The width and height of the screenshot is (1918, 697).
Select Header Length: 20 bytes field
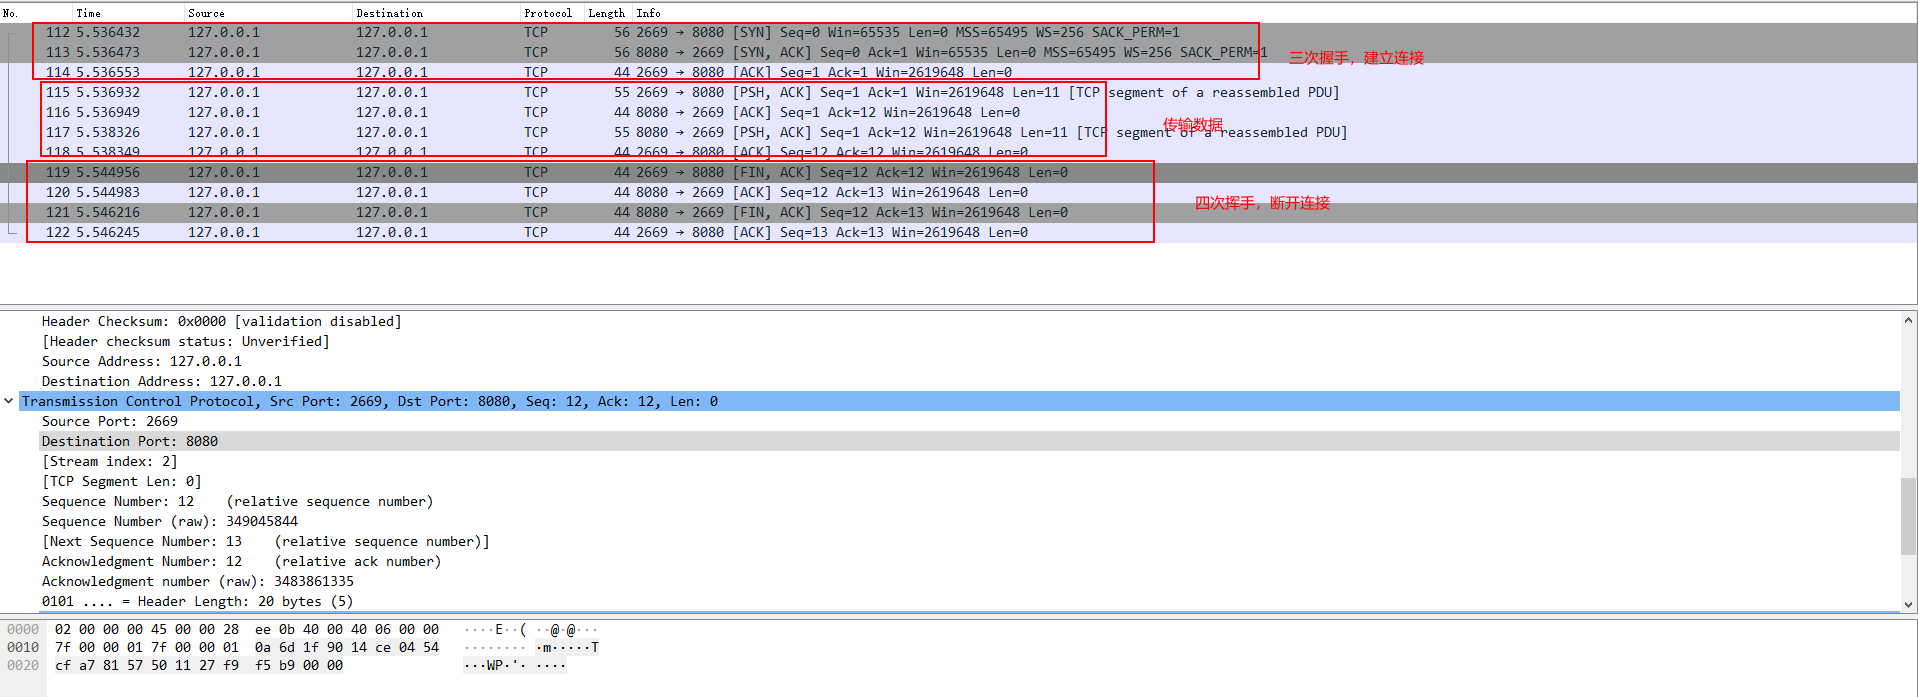pyautogui.click(x=197, y=601)
